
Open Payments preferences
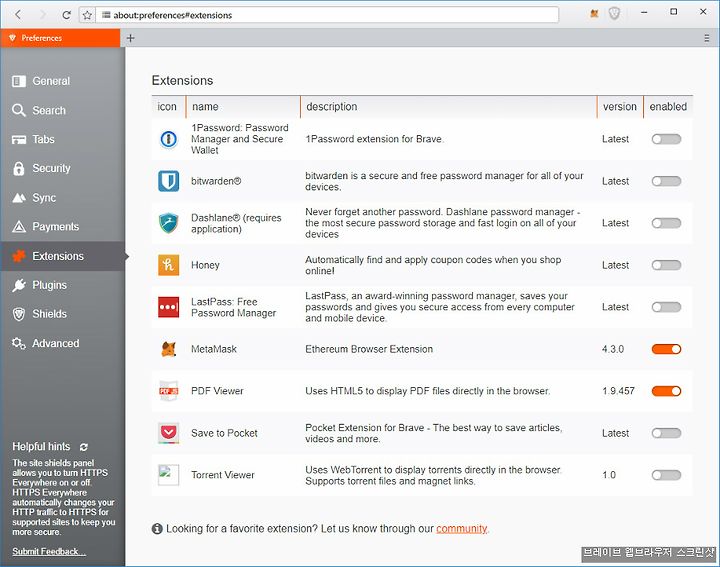point(62,227)
